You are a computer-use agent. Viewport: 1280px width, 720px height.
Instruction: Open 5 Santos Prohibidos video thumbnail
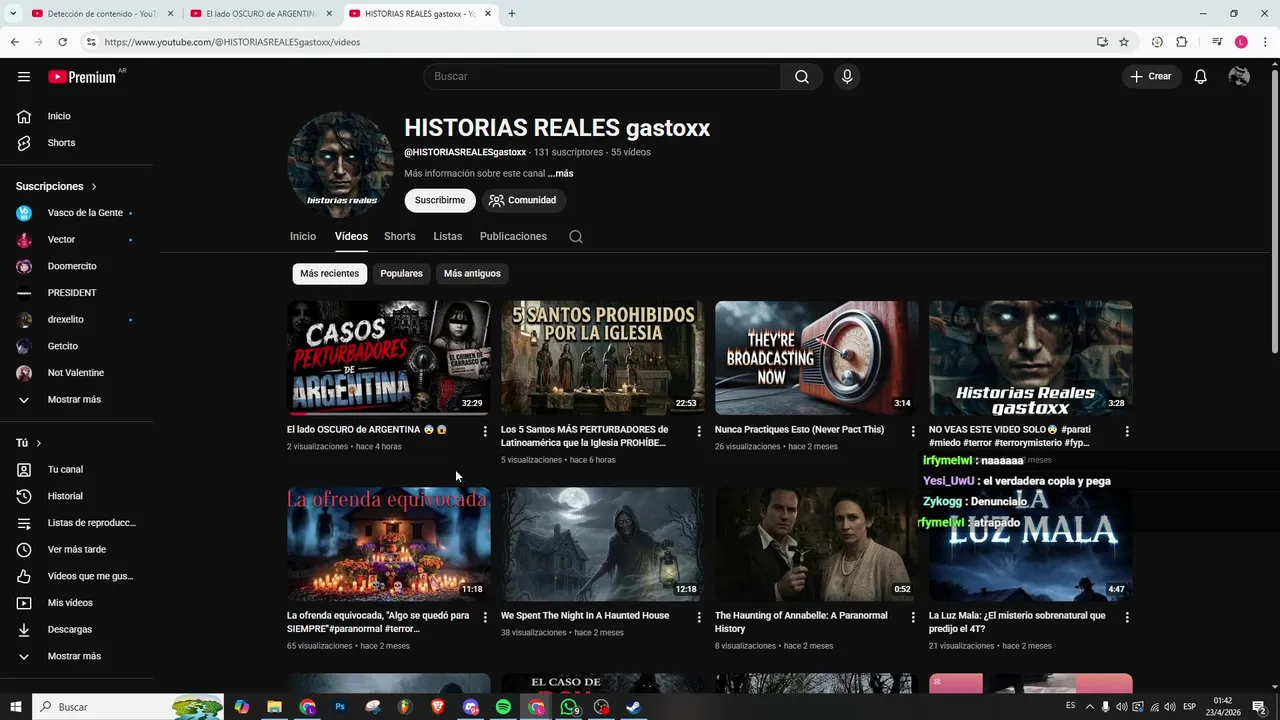click(x=602, y=358)
